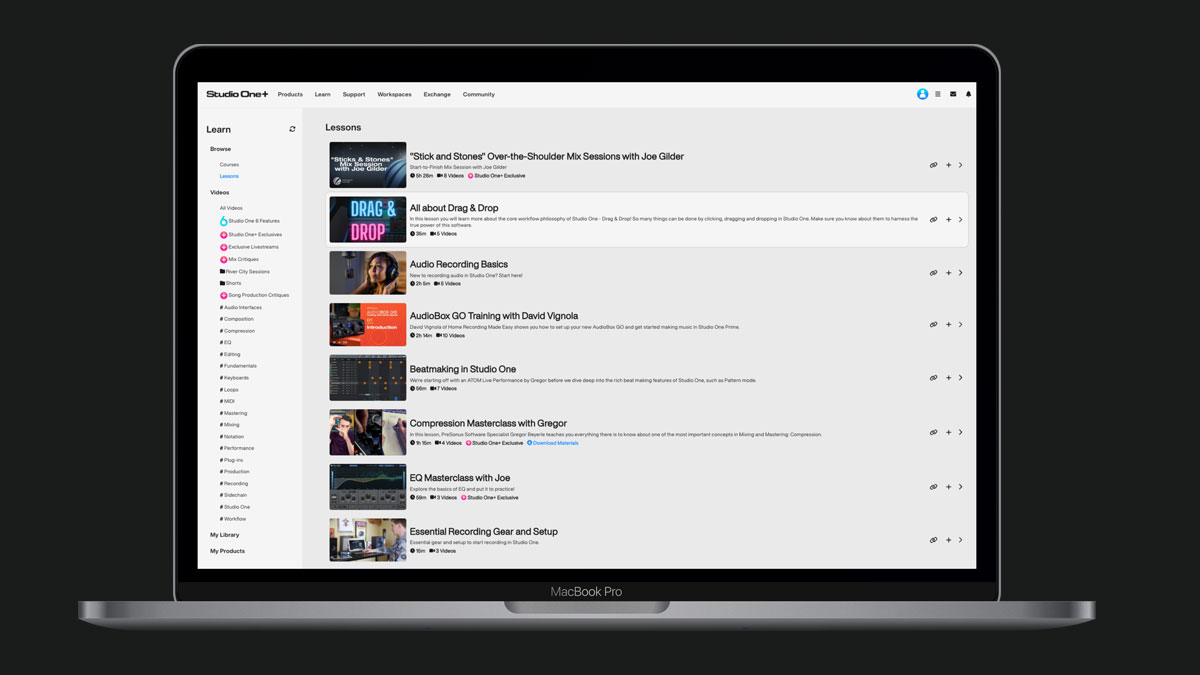Add All about Drag & Drop with plus

tap(948, 220)
